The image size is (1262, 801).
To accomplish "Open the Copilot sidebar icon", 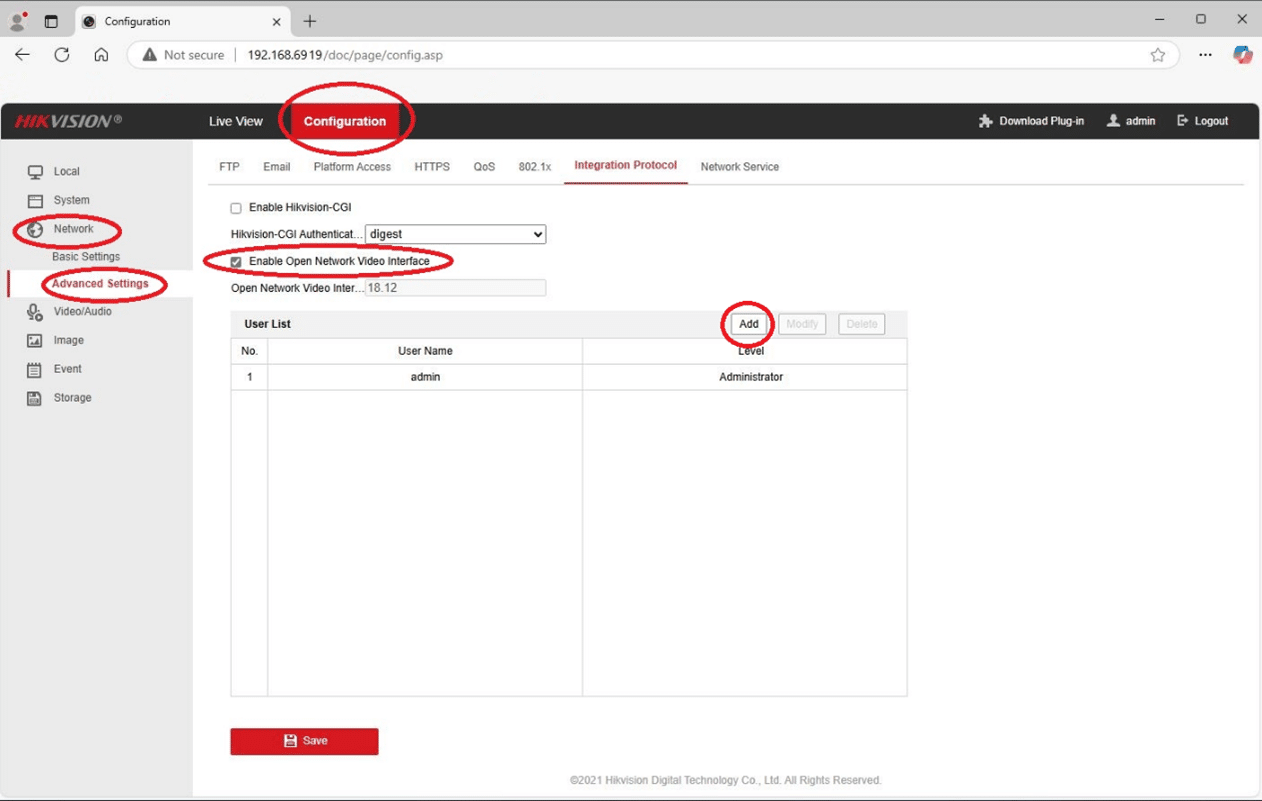I will click(1242, 55).
